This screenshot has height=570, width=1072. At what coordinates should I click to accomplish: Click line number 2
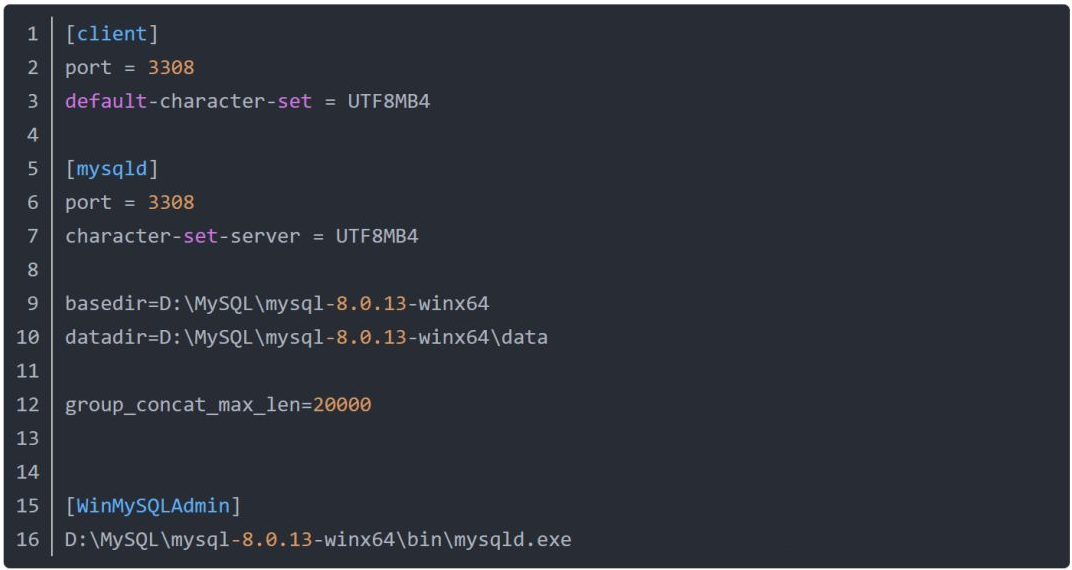pos(33,68)
